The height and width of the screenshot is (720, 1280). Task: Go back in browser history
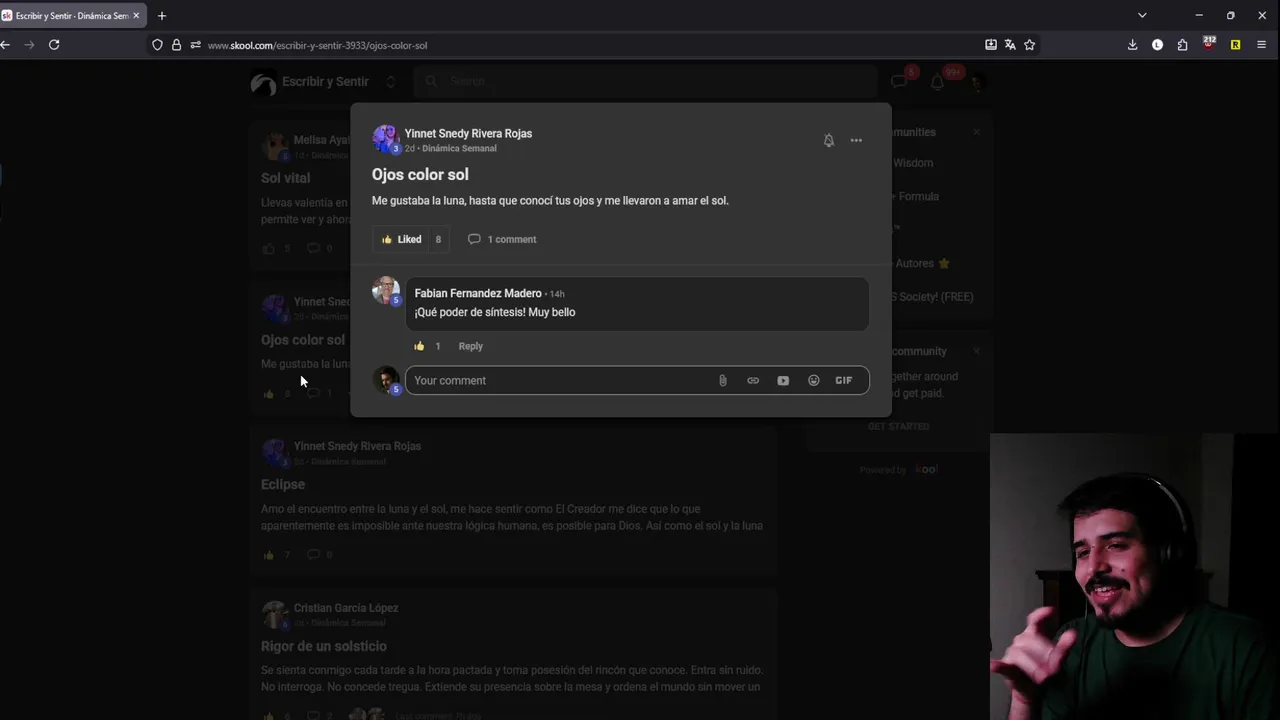[x=5, y=44]
